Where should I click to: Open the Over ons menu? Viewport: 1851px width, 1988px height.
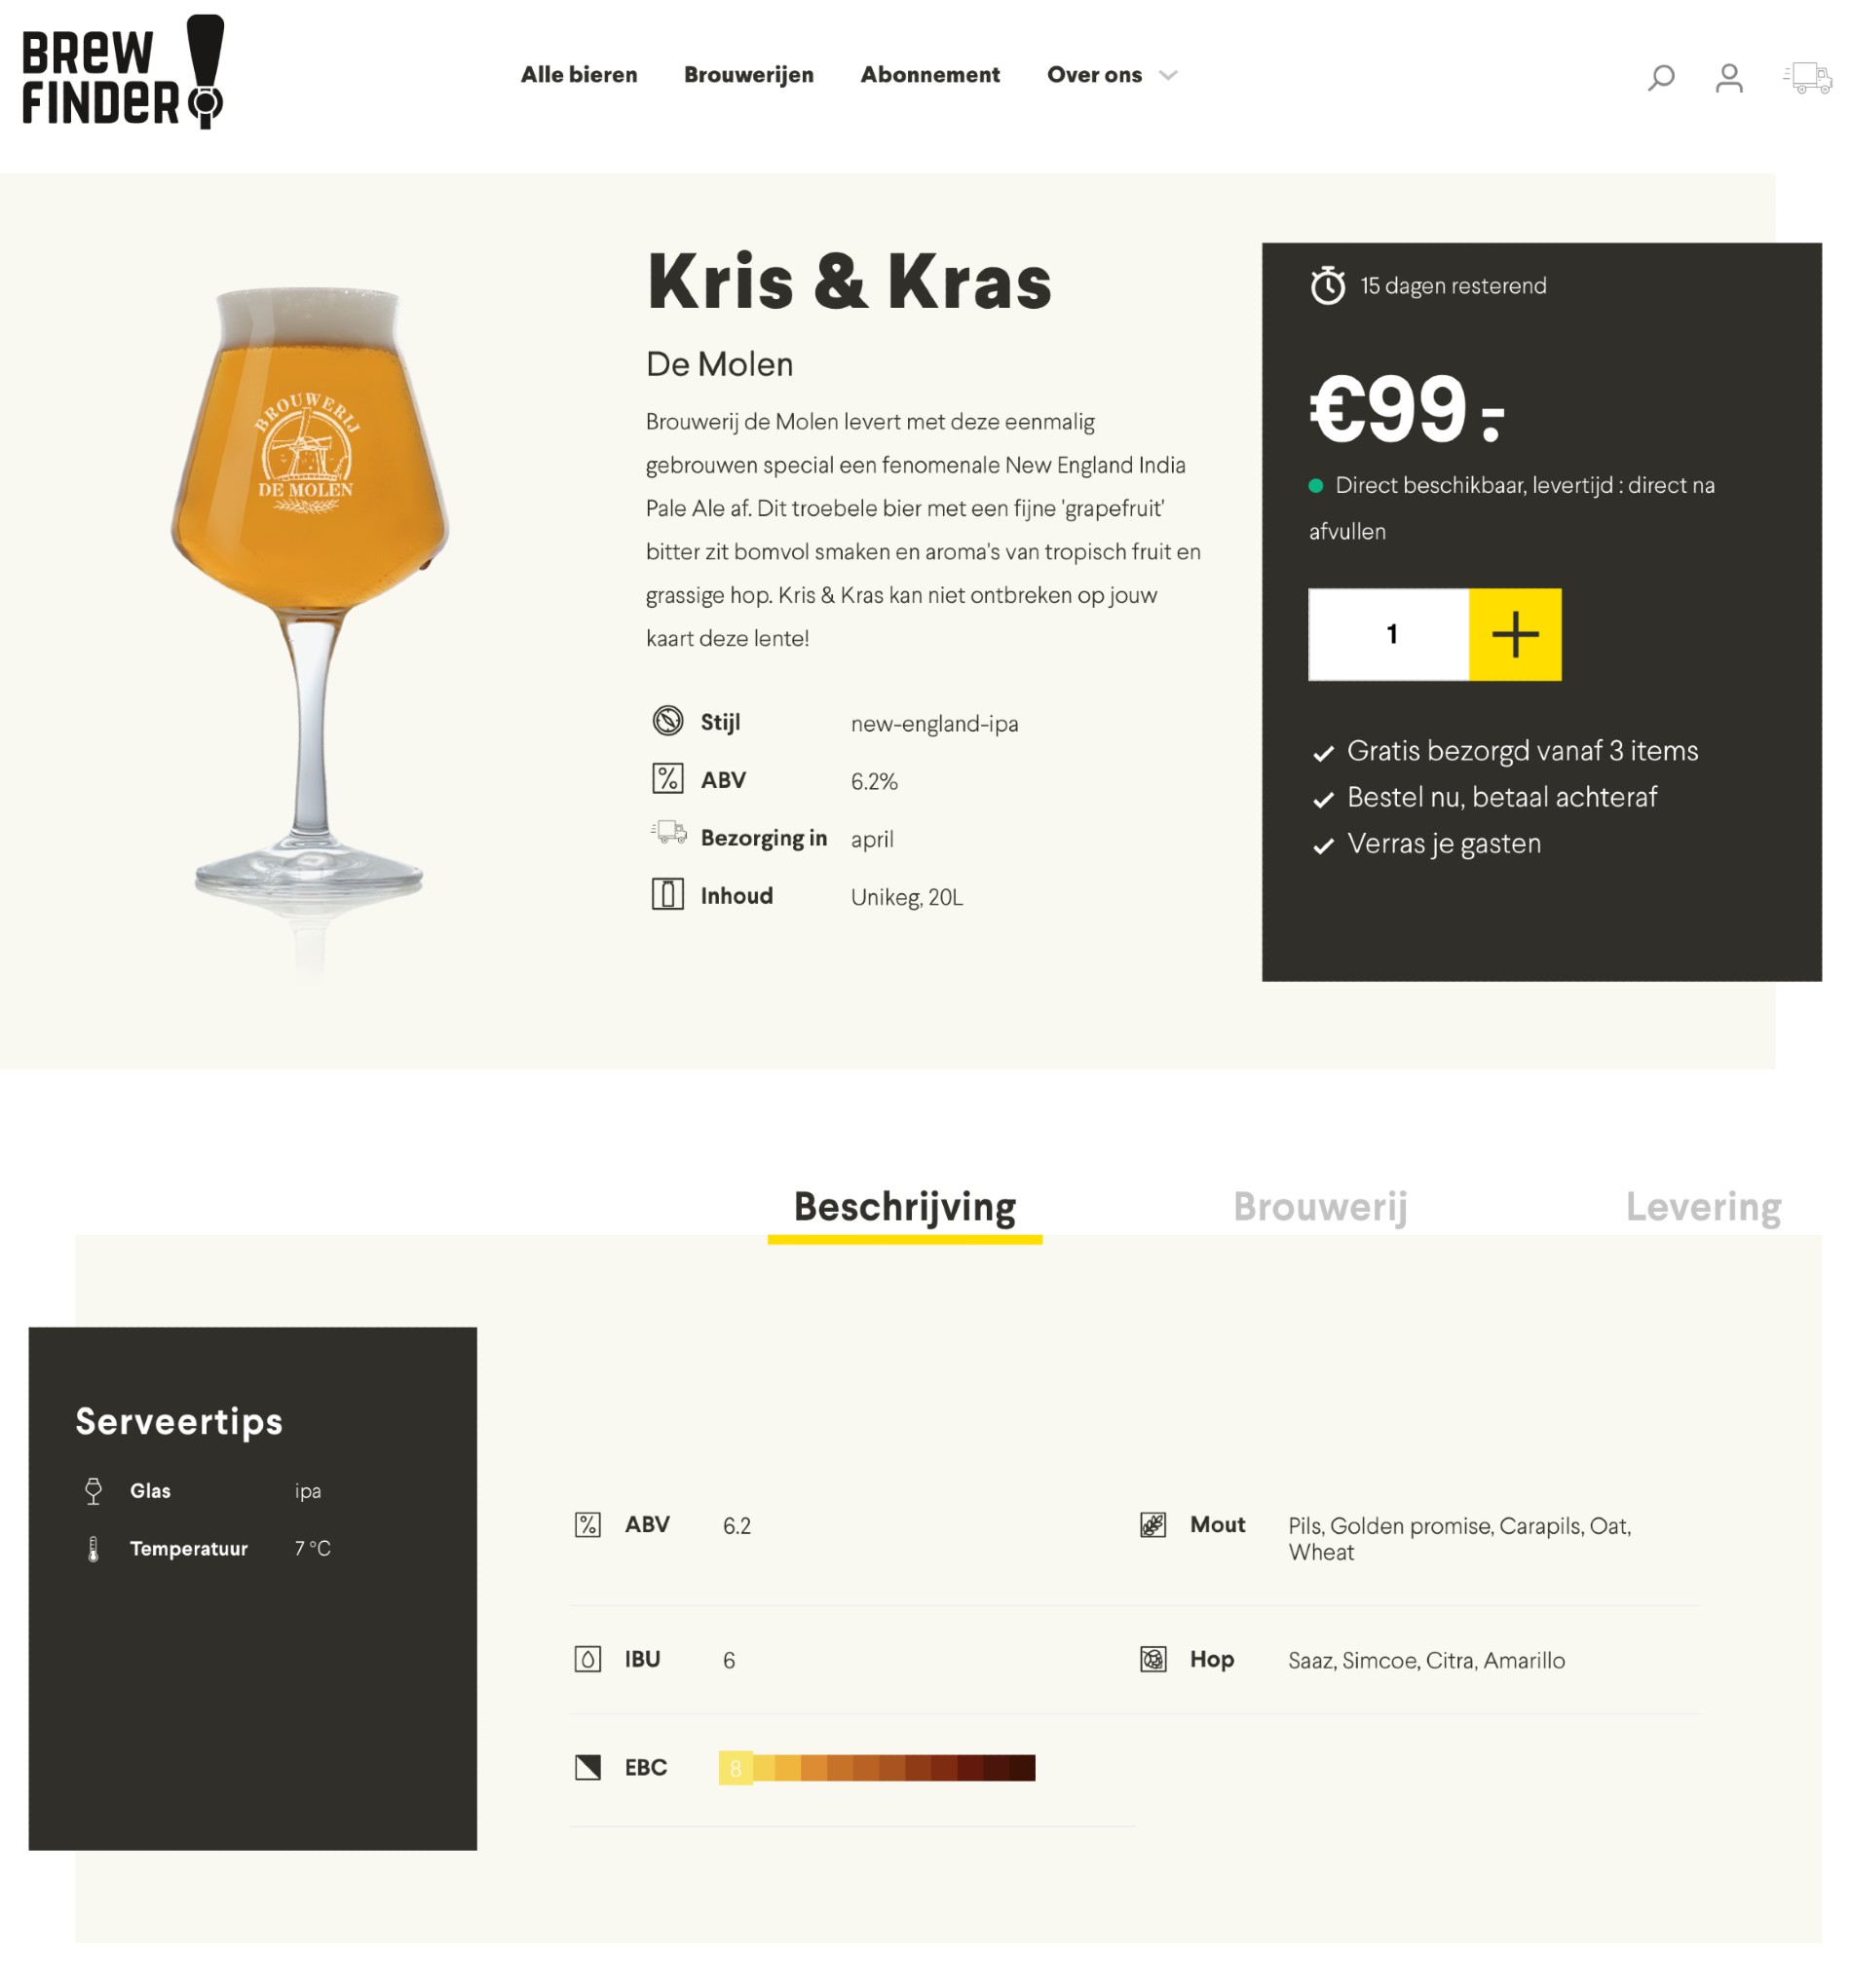click(x=1093, y=75)
